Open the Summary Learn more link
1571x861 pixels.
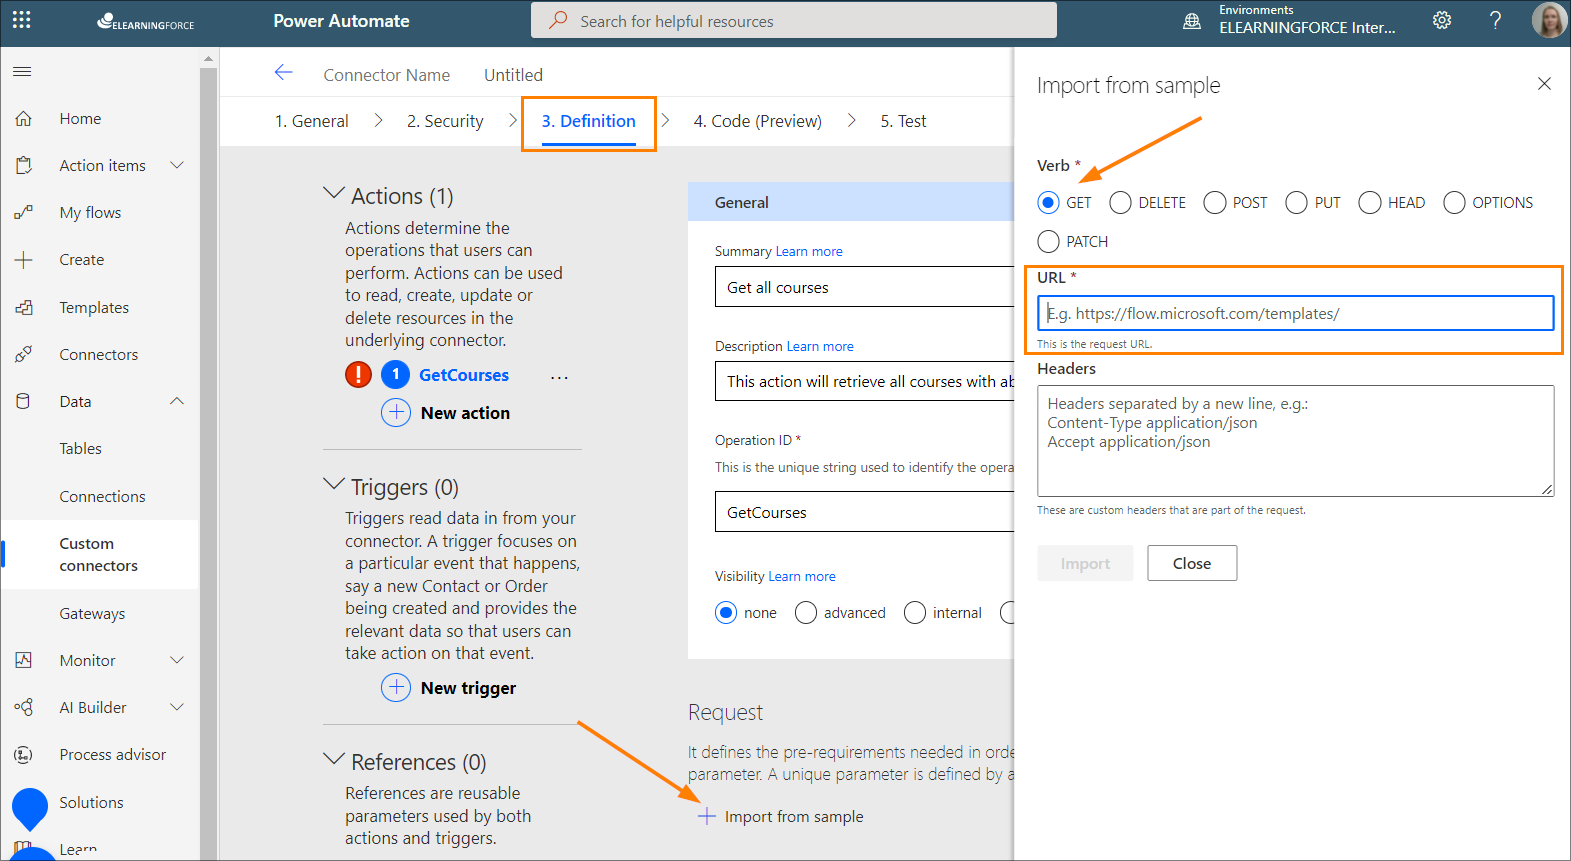(x=809, y=251)
